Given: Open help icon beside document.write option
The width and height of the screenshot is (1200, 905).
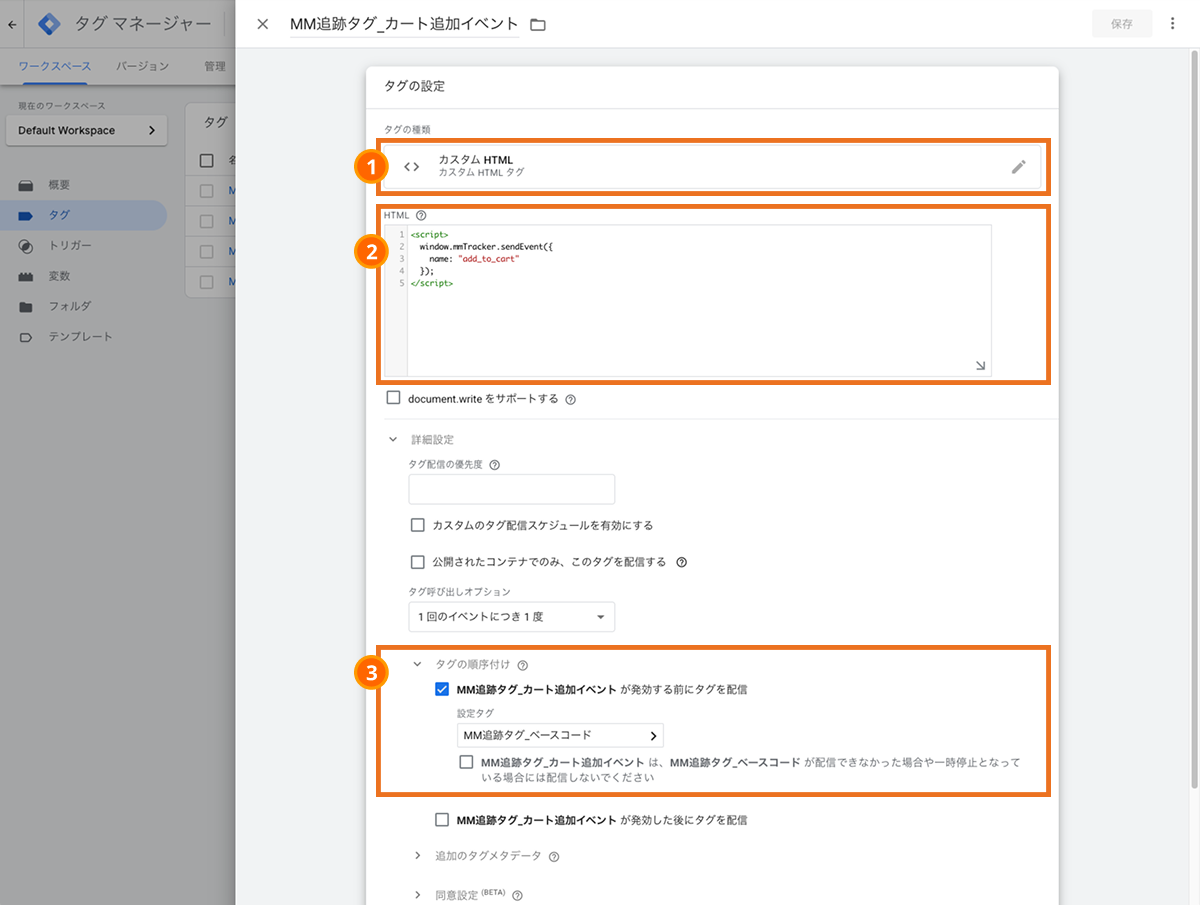Looking at the screenshot, I should (570, 399).
